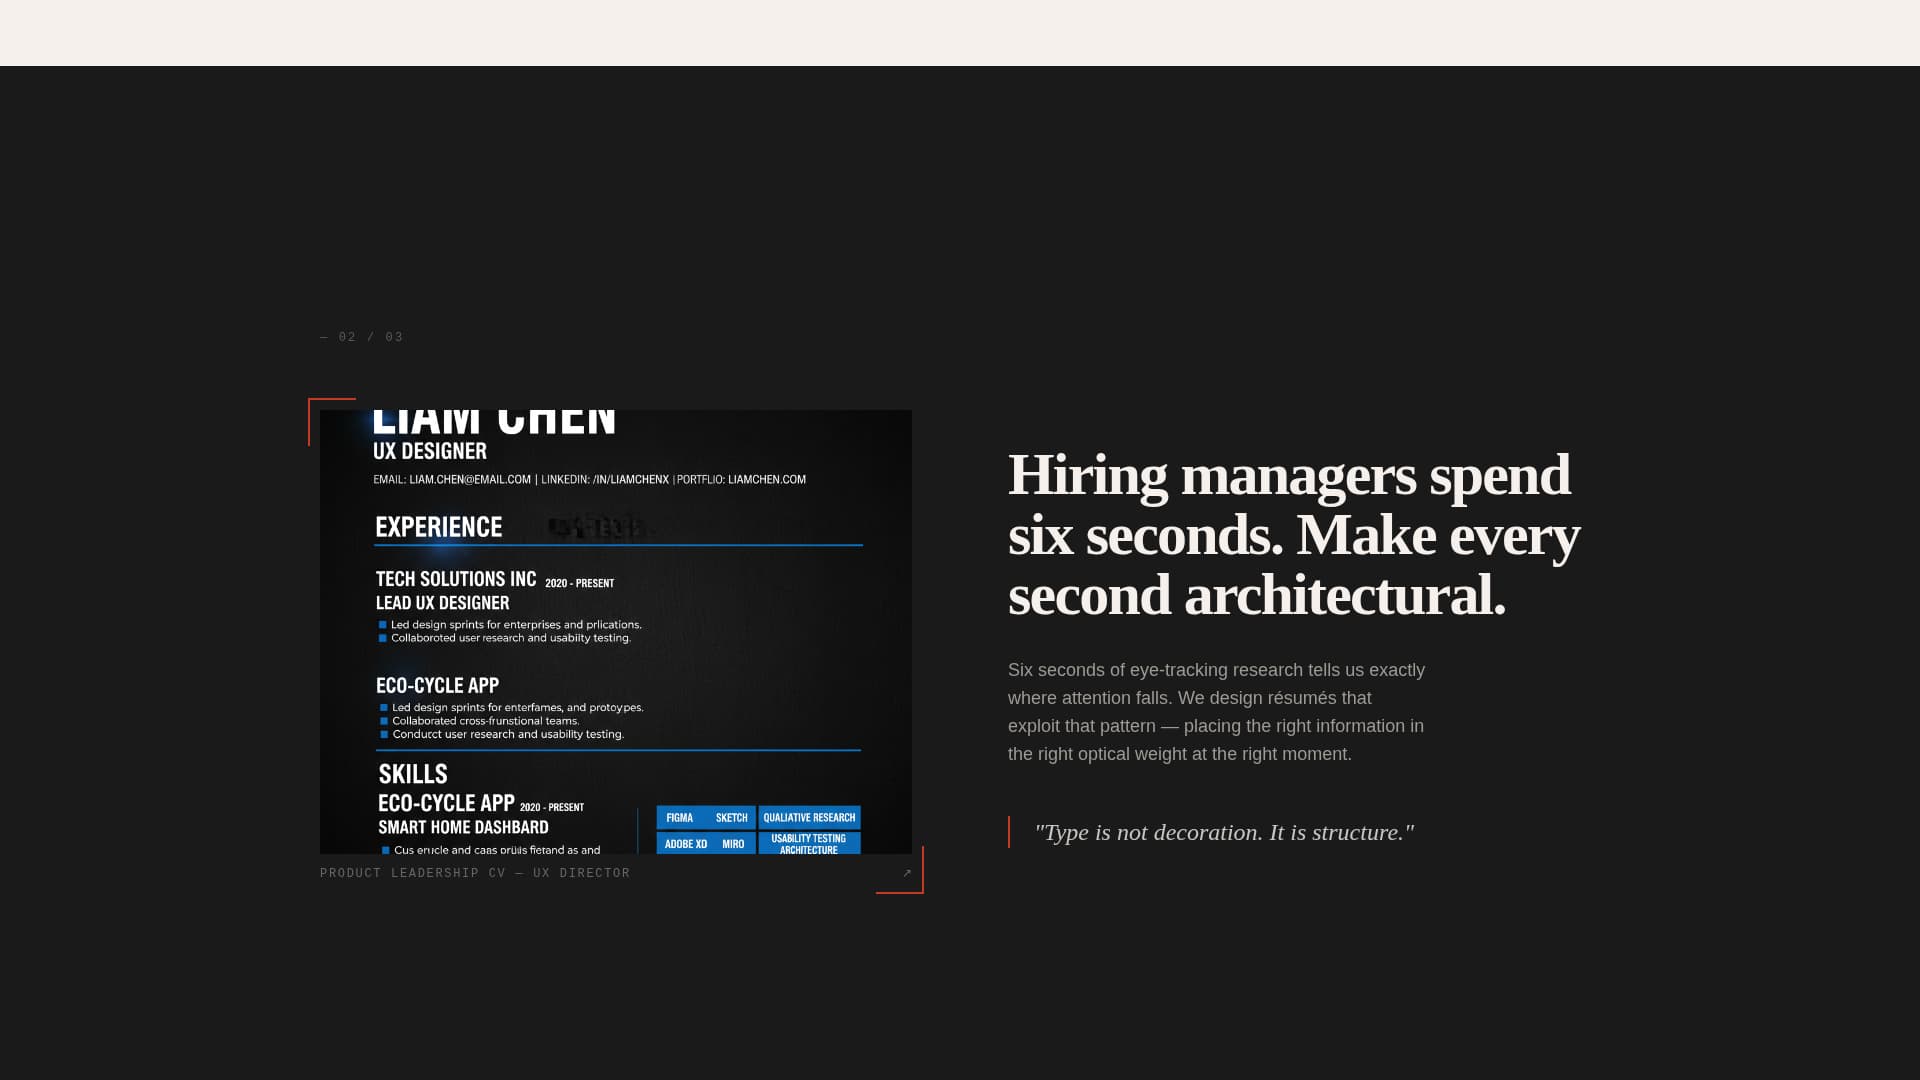The image size is (1920, 1080).
Task: Visit the LIAMCHEN.COM portfolio link
Action: click(x=766, y=479)
